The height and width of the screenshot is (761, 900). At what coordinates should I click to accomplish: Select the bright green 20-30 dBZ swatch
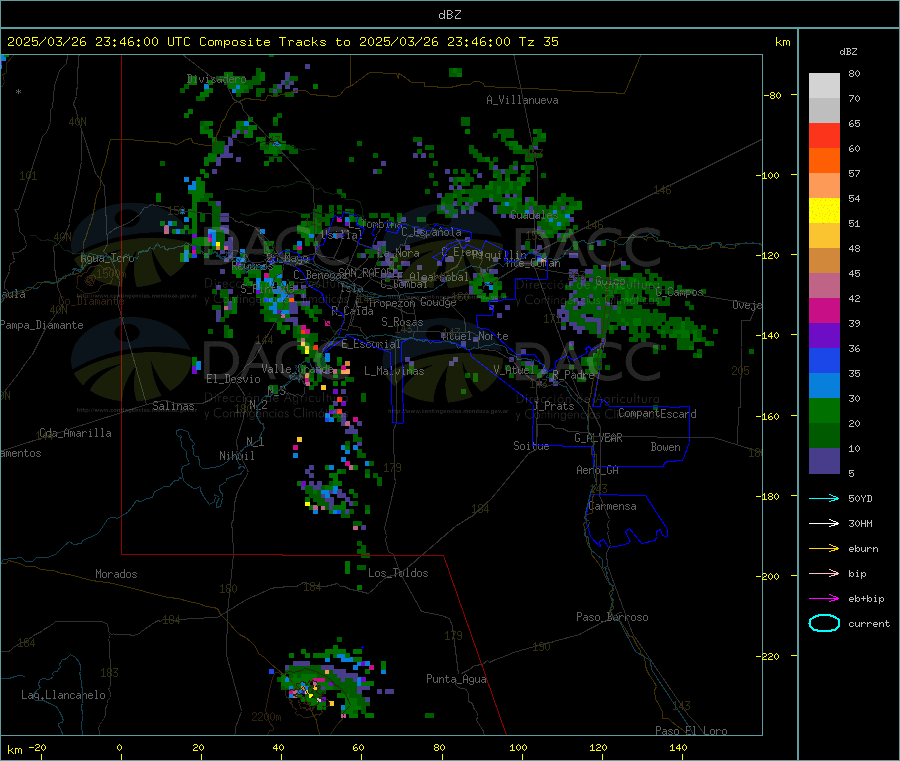pyautogui.click(x=824, y=410)
